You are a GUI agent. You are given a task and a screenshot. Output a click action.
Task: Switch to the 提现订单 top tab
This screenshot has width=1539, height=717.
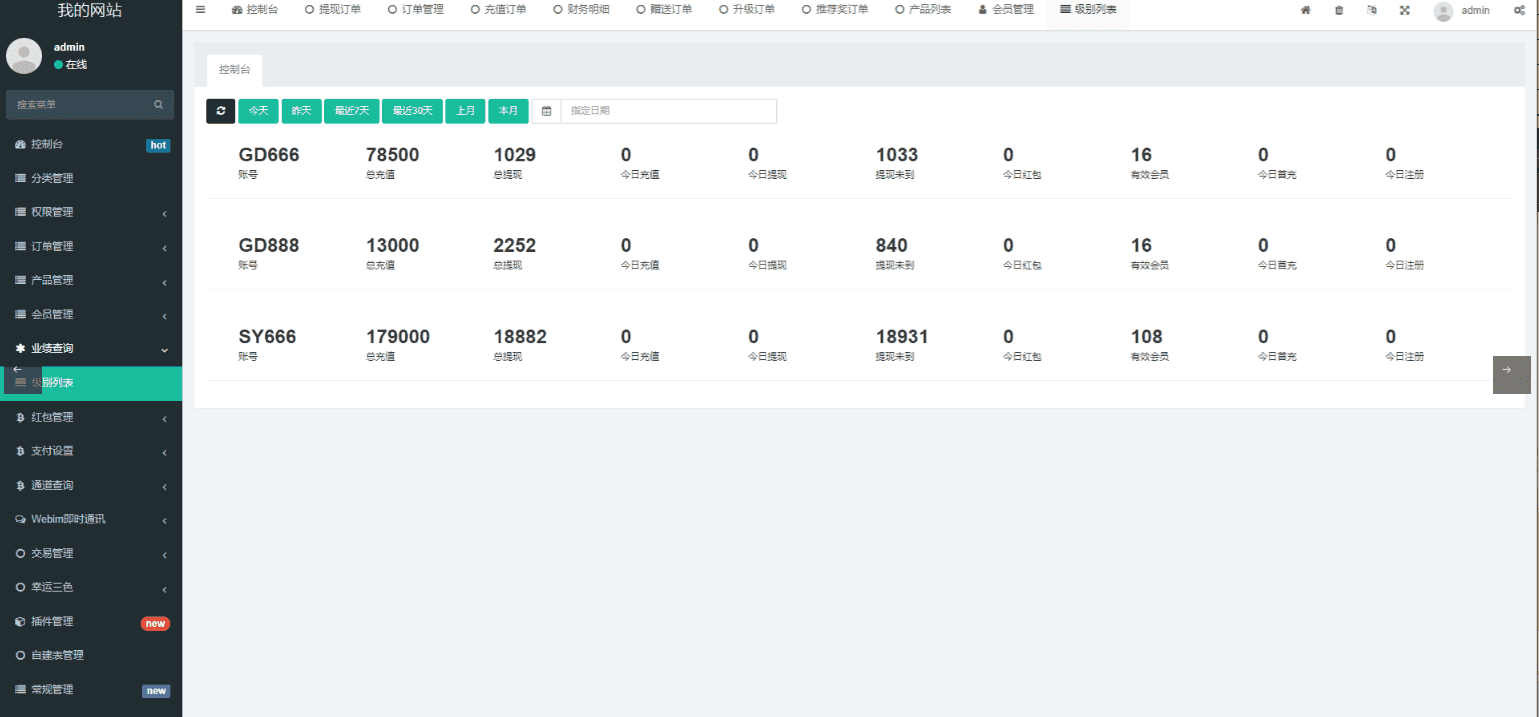pos(333,10)
